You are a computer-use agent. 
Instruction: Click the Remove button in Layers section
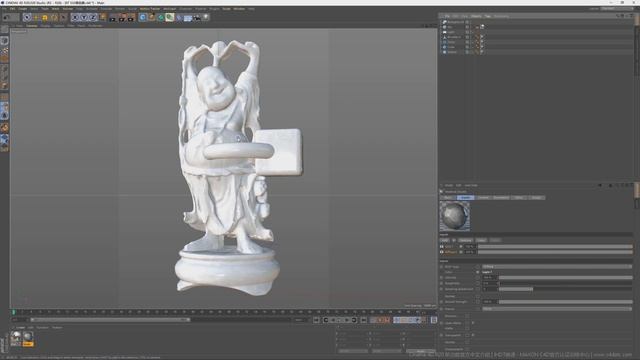465,240
